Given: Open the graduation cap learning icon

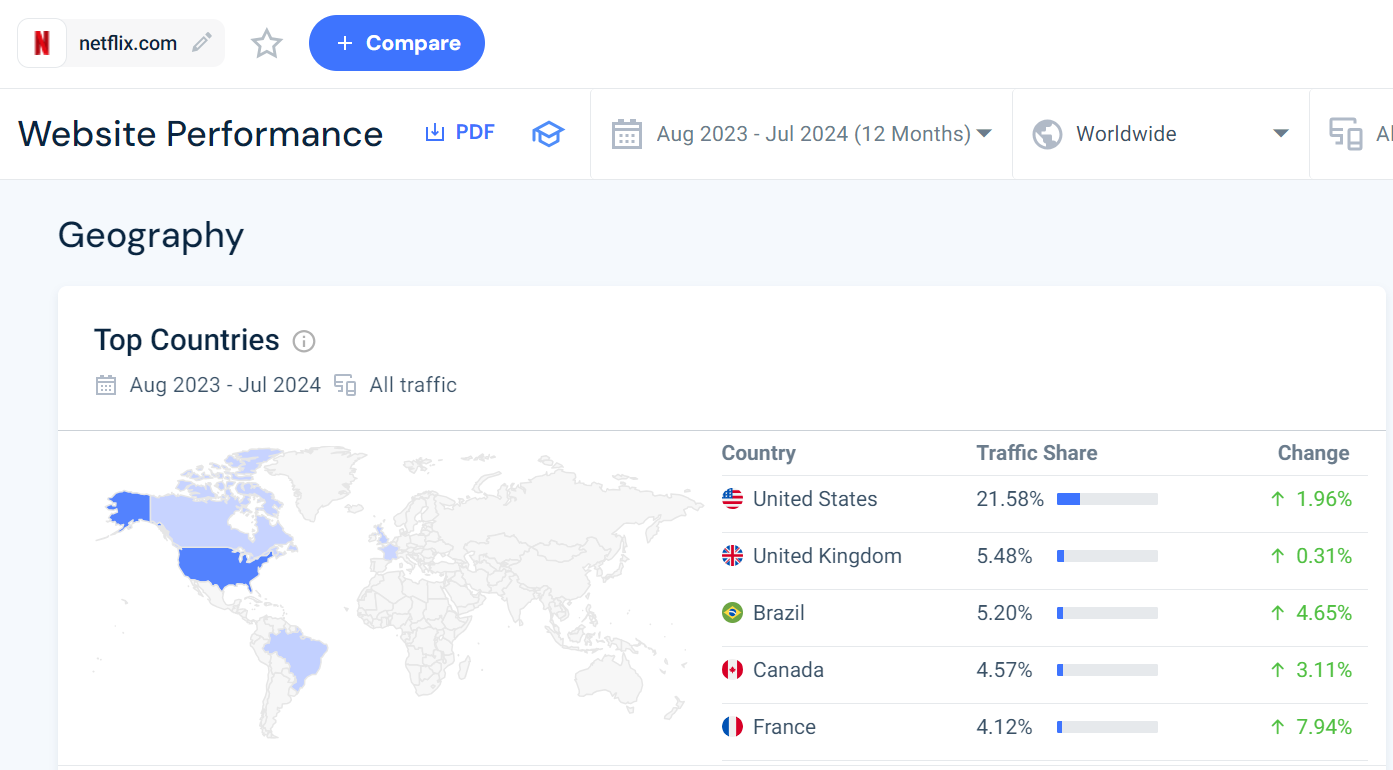Looking at the screenshot, I should click(x=548, y=134).
